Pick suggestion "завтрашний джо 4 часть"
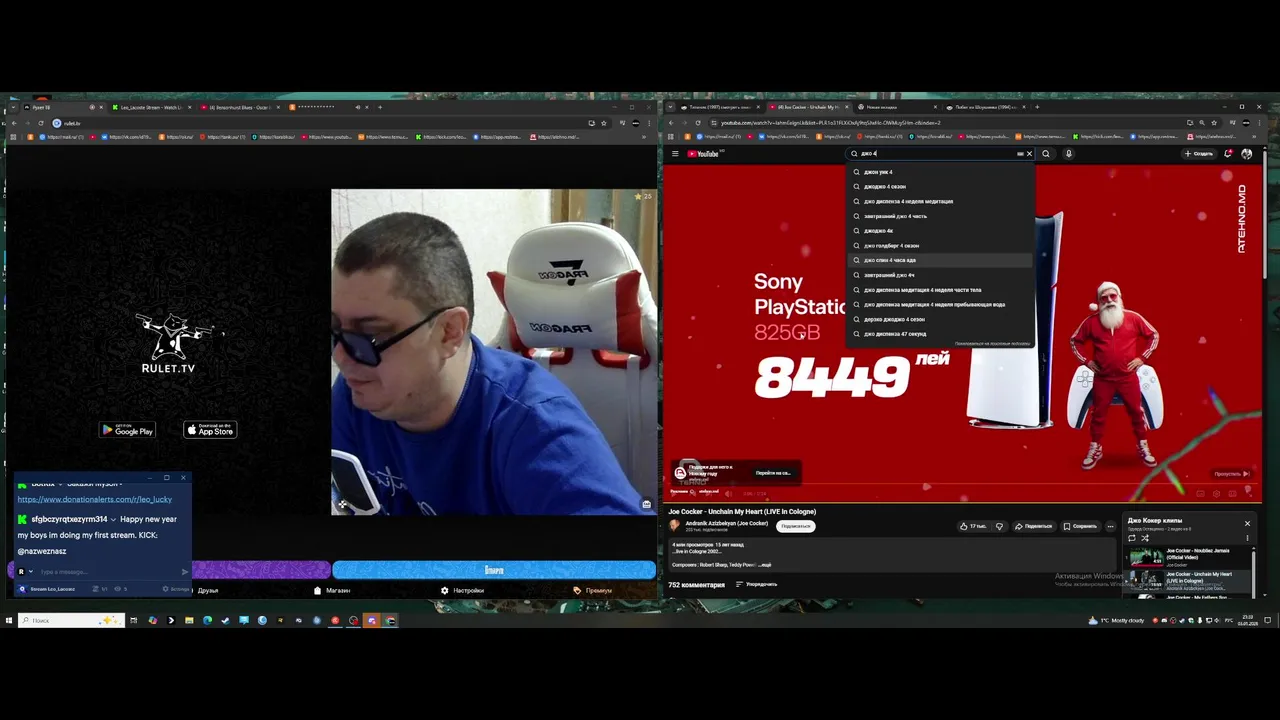 coord(940,216)
